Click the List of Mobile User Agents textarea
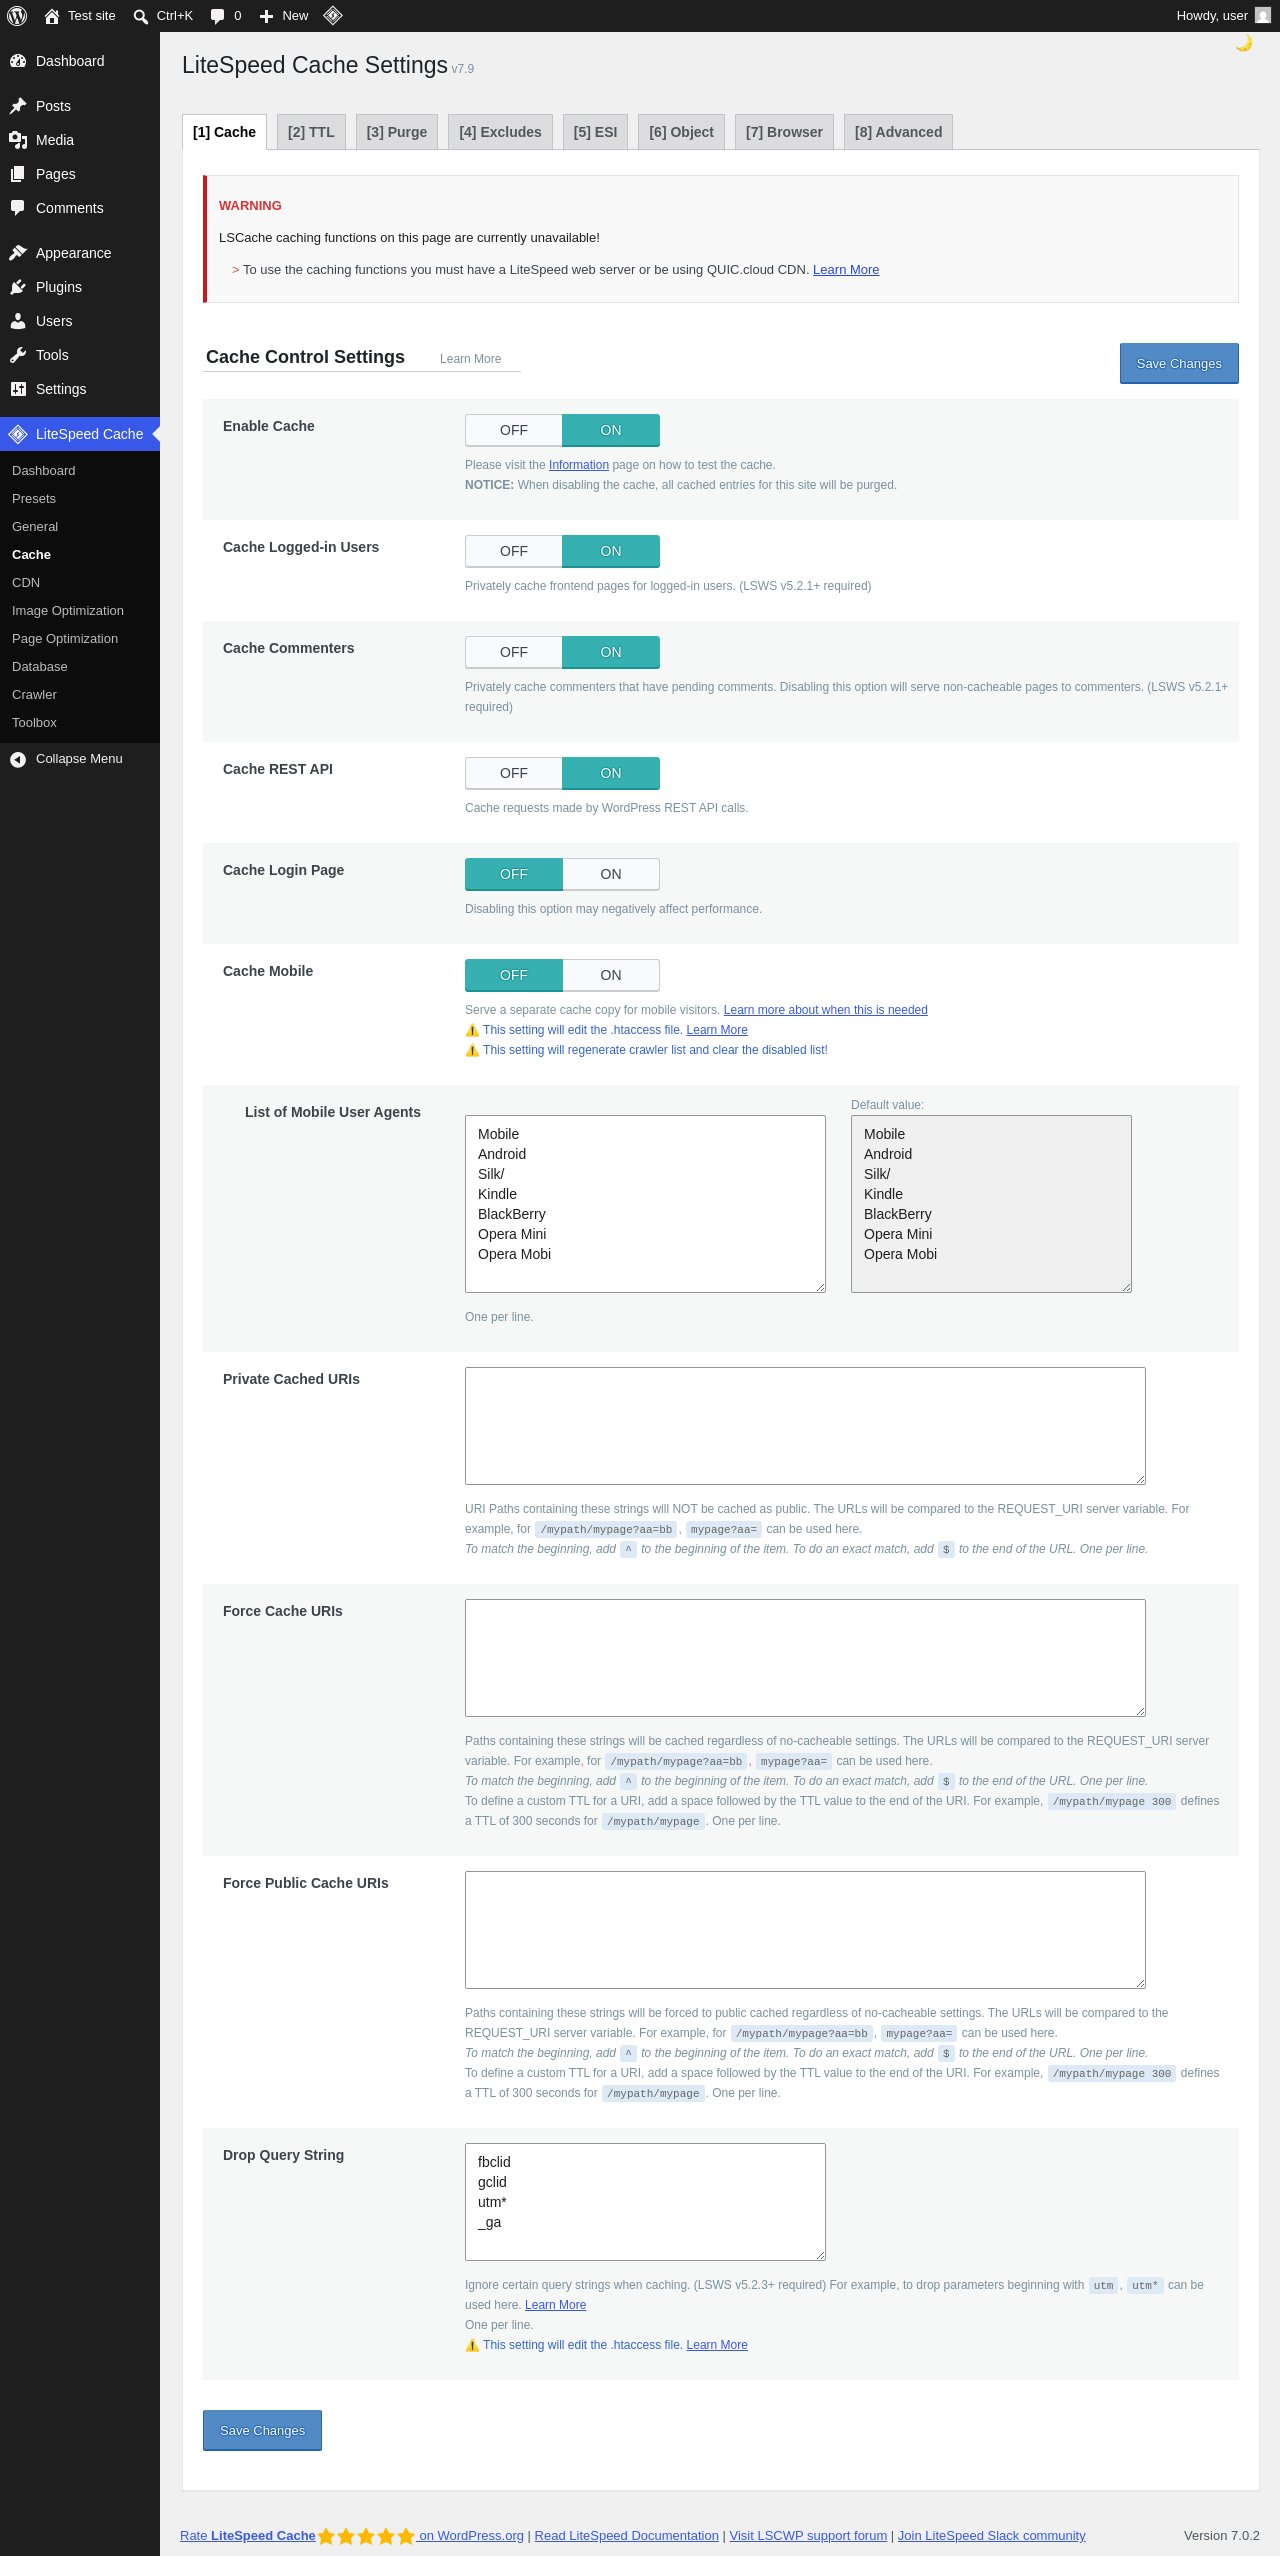This screenshot has height=2556, width=1280. [x=645, y=1204]
